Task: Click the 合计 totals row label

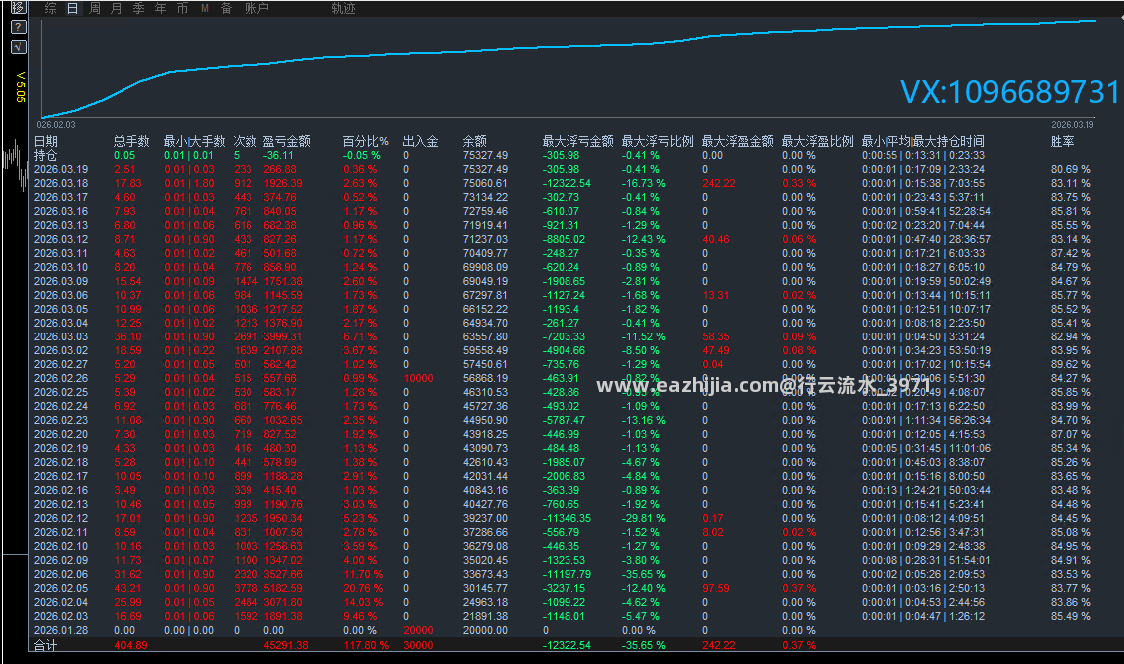Action: pyautogui.click(x=45, y=645)
